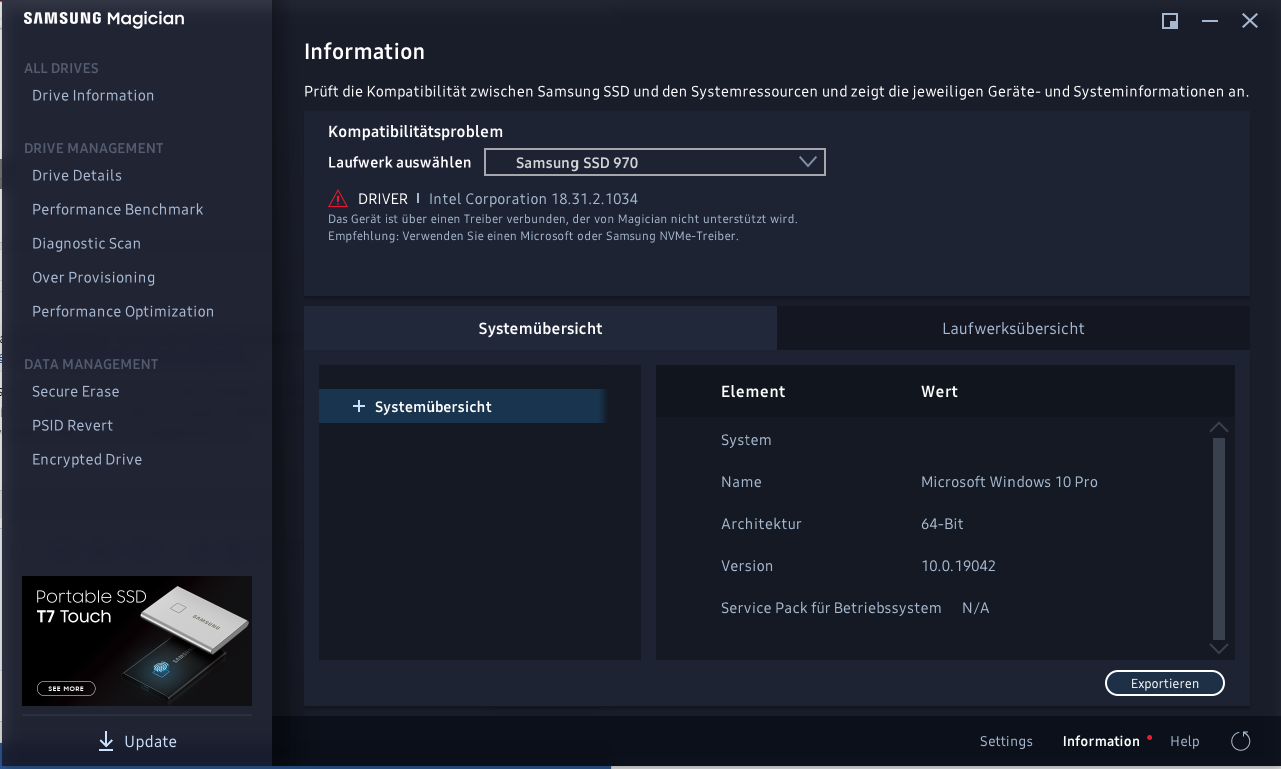The width and height of the screenshot is (1281, 769).
Task: Open Encrypted Drive section
Action: coord(87,460)
